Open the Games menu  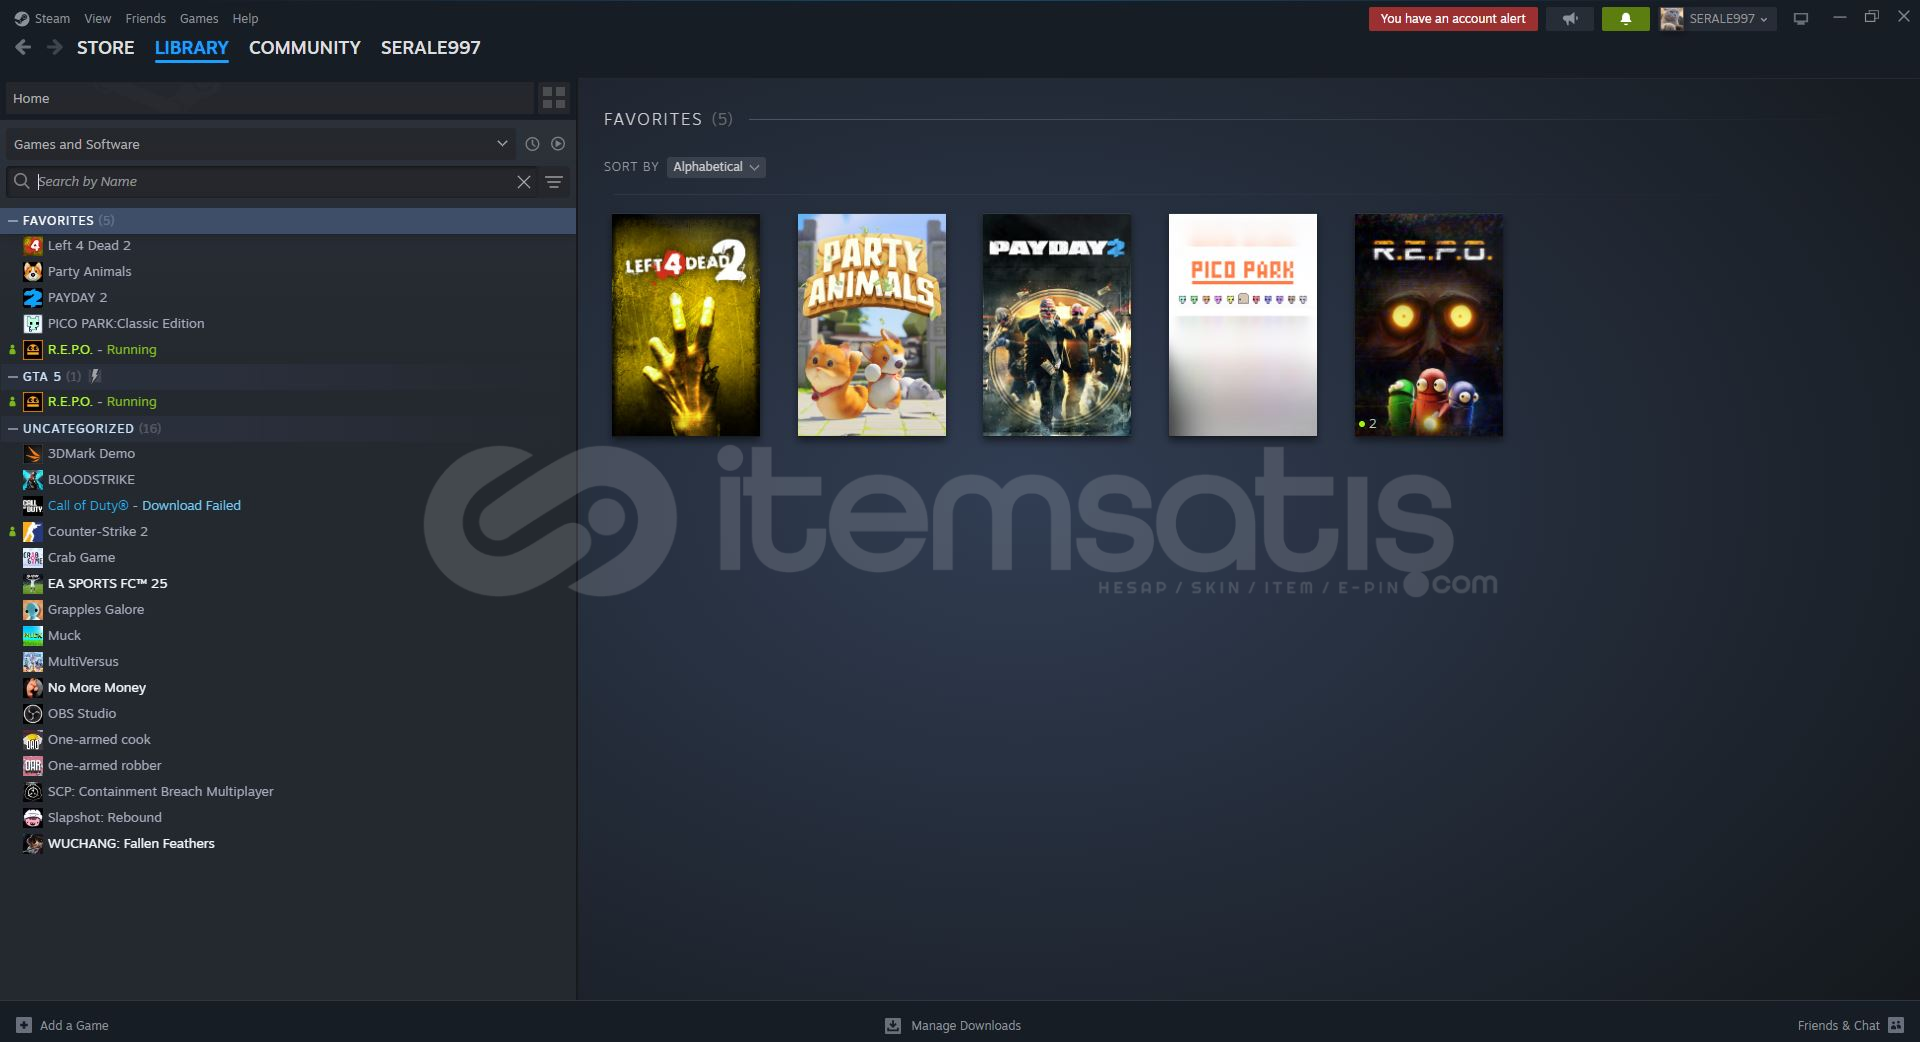[x=199, y=18]
